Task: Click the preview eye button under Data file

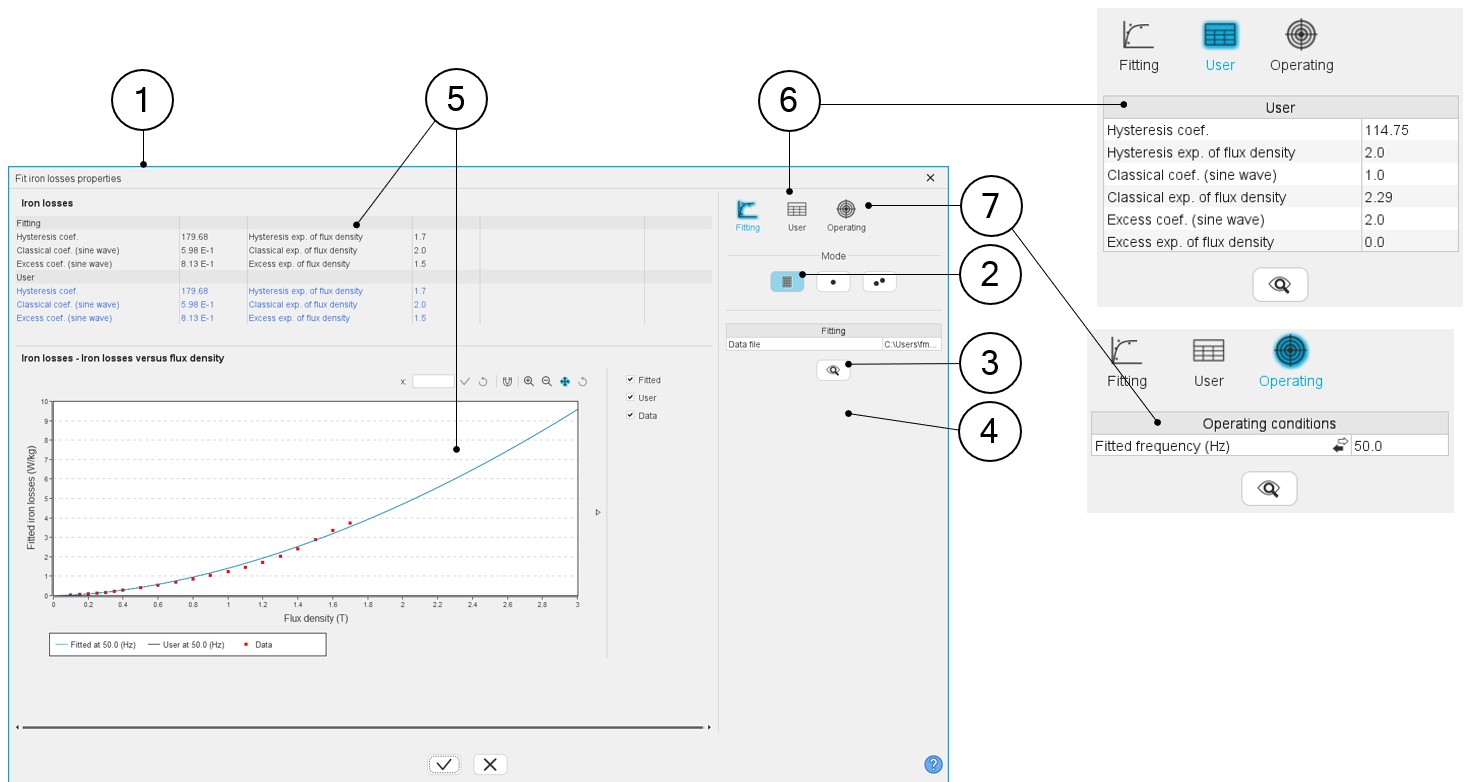Action: [x=833, y=370]
